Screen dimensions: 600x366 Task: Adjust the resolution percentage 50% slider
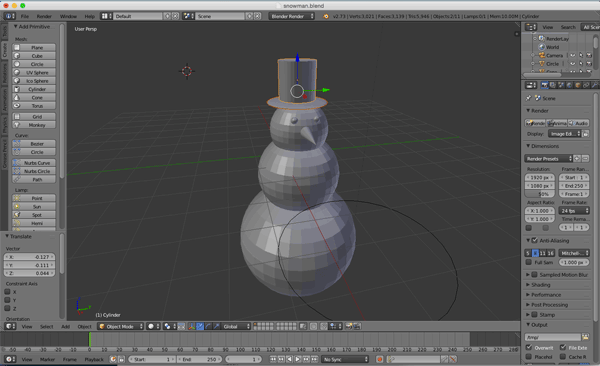(540, 194)
